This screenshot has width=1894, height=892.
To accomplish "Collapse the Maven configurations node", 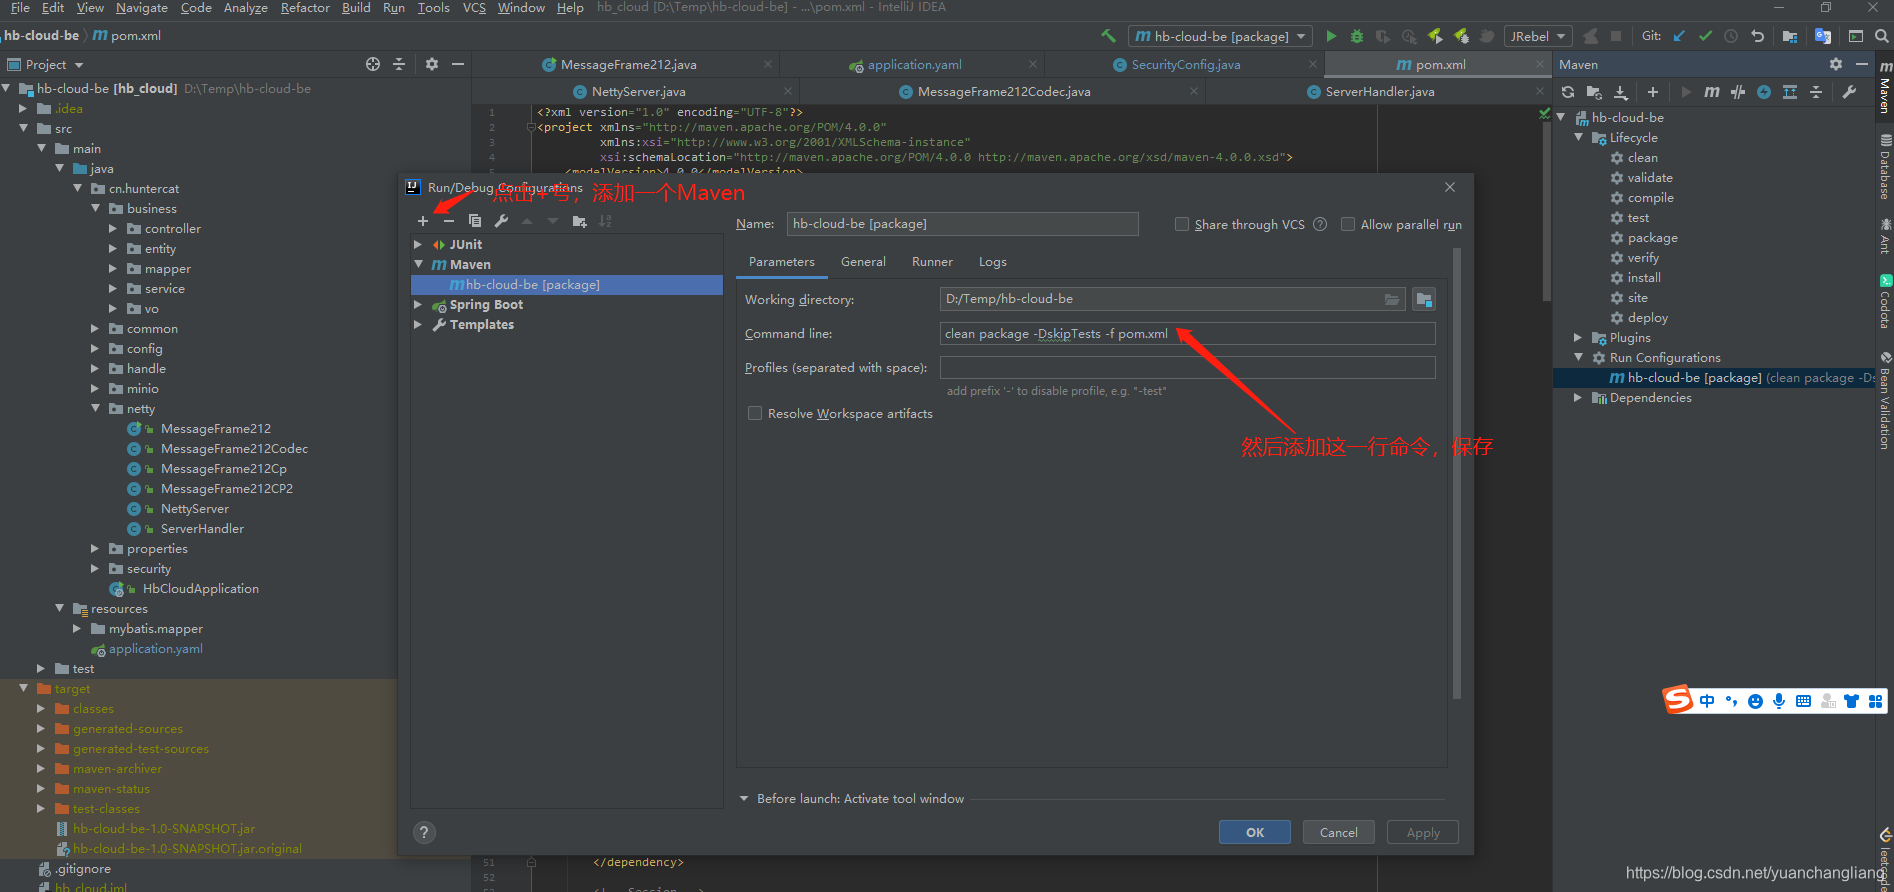I will [418, 264].
